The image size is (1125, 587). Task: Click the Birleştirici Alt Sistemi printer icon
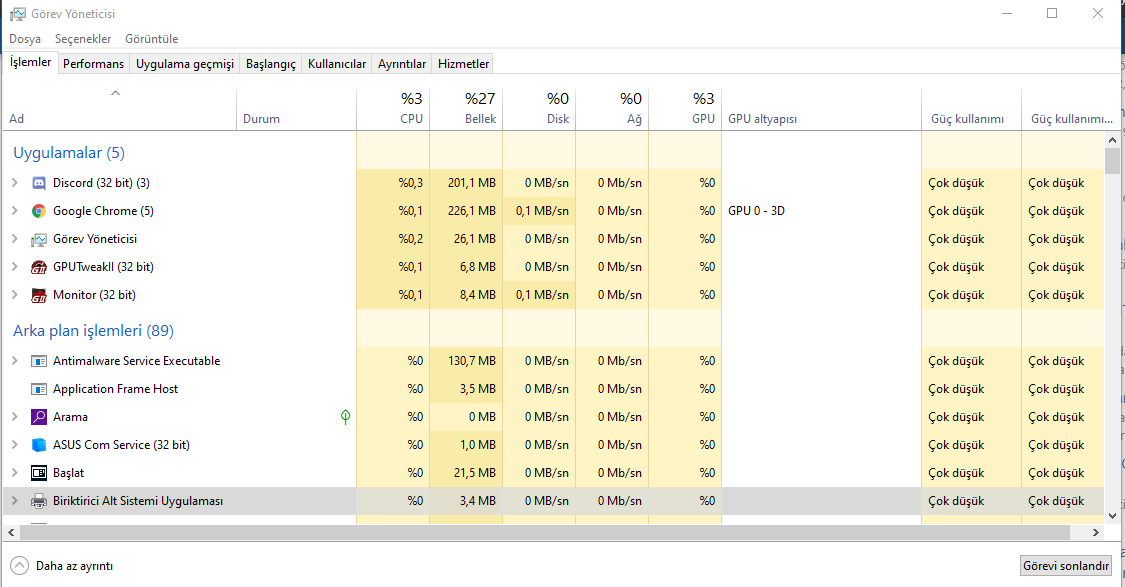(39, 501)
